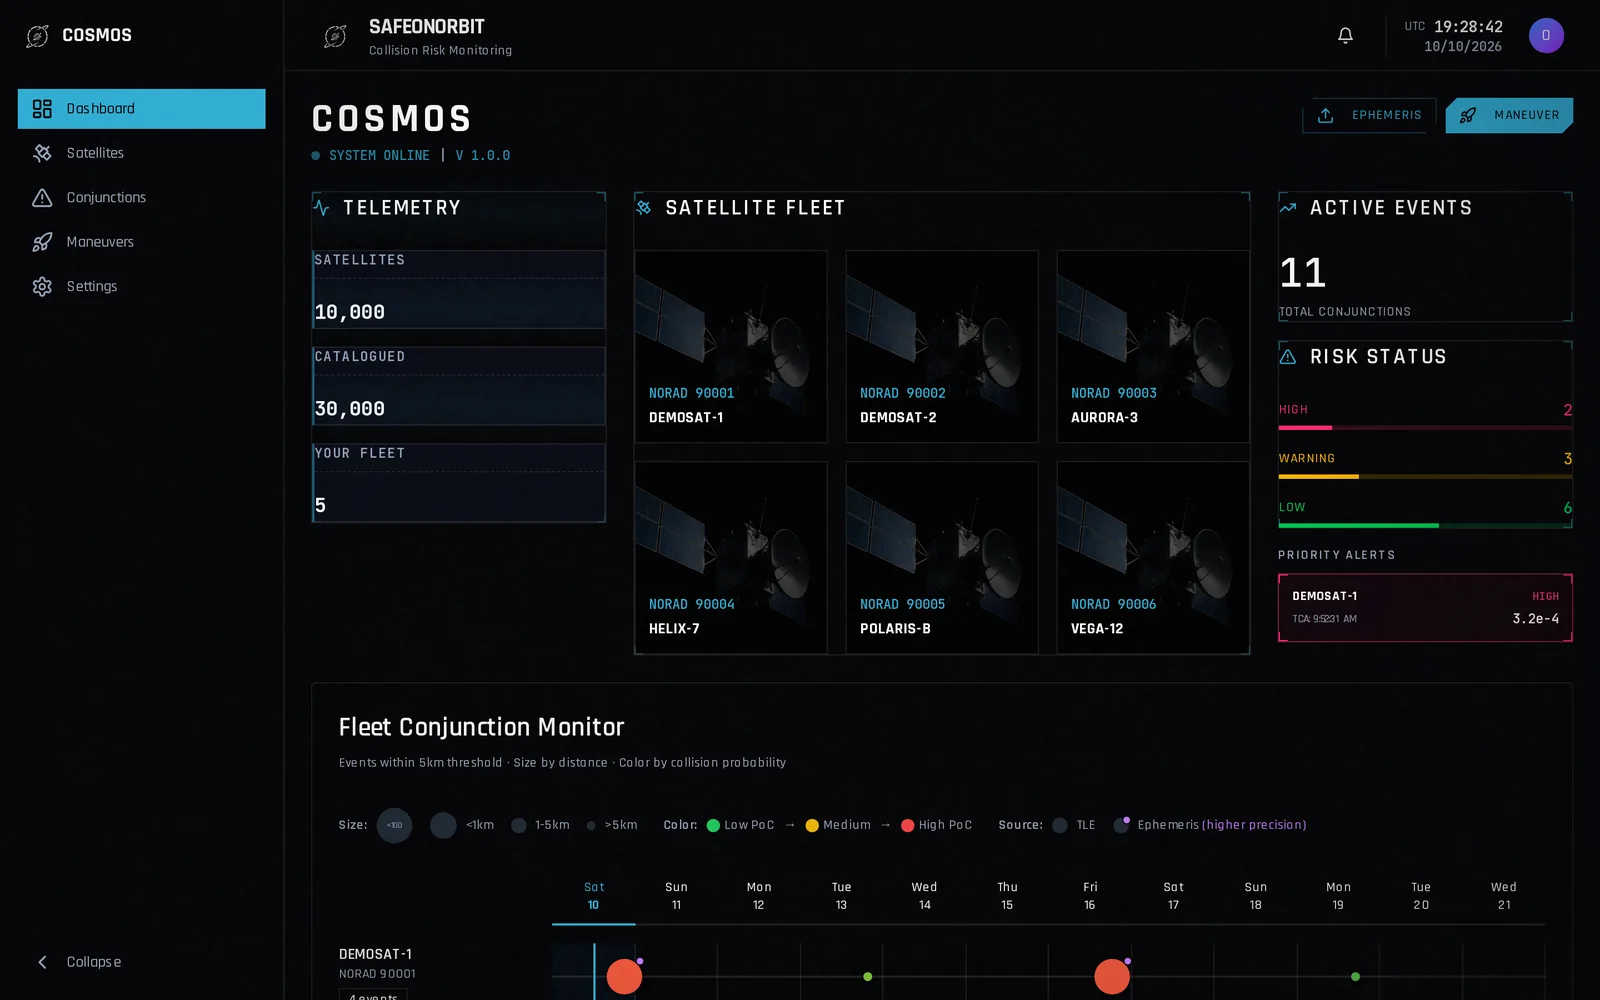This screenshot has height=1000, width=1600.
Task: Open the AURORA-3 satellite card
Action: (1153, 346)
